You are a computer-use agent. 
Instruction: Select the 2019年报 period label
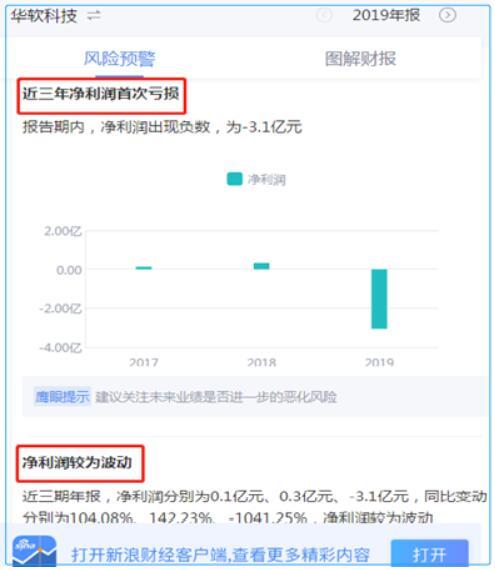[386, 15]
